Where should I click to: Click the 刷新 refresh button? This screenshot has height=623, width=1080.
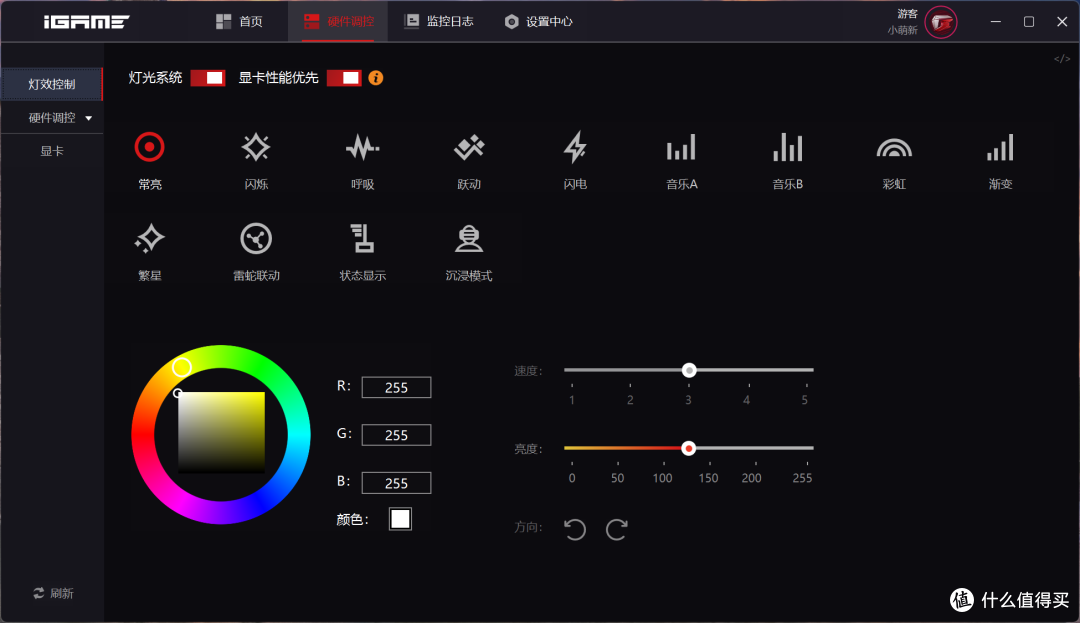pyautogui.click(x=53, y=593)
